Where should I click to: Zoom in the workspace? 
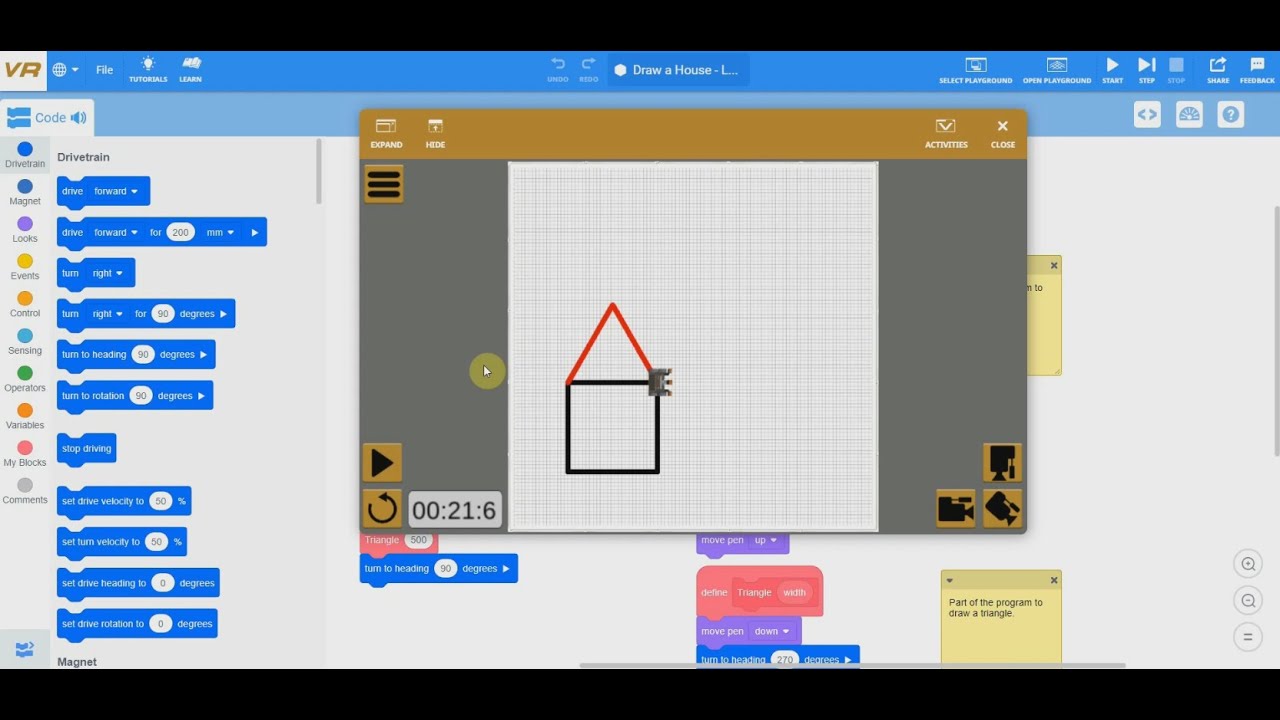(x=1248, y=564)
